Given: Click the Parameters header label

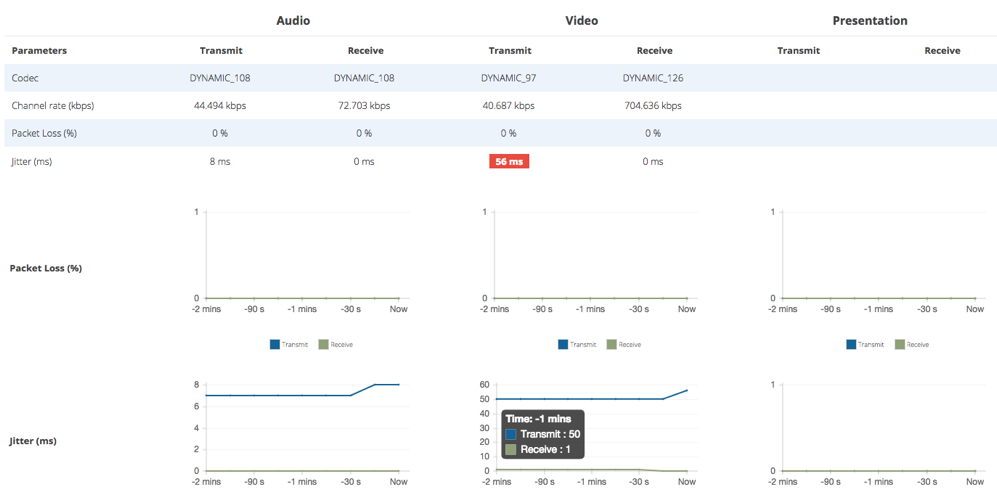Looking at the screenshot, I should [39, 51].
